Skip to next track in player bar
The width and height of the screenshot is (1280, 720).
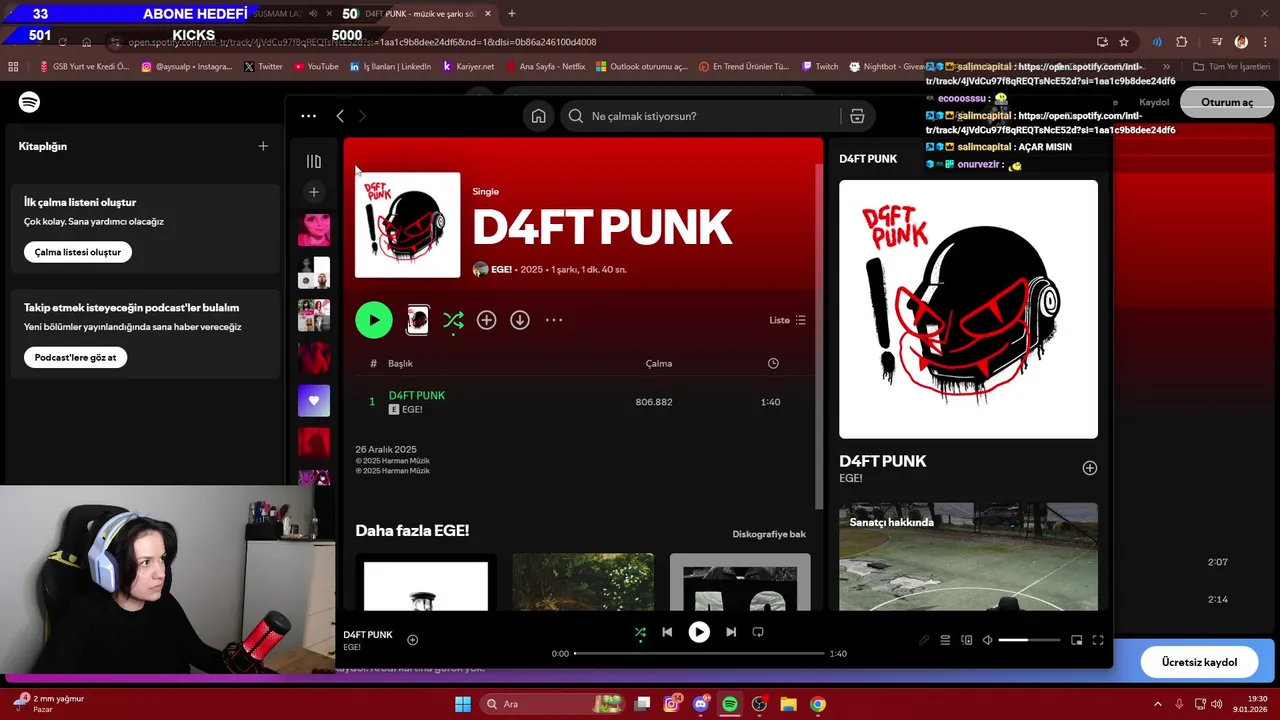(x=731, y=632)
